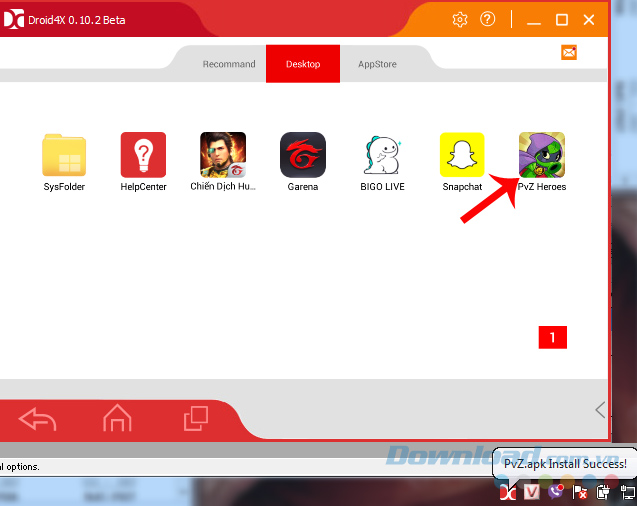Maximize the Droid4X window
Image resolution: width=637 pixels, height=506 pixels.
coord(562,19)
